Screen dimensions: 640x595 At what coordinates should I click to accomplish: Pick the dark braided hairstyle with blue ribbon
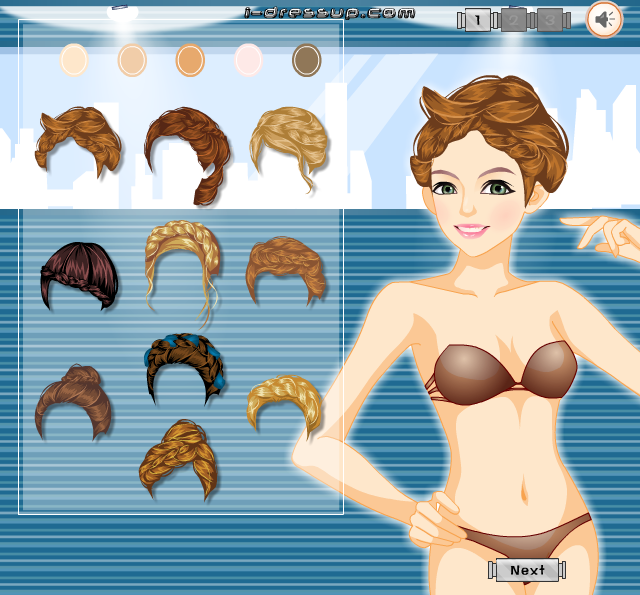(x=184, y=369)
